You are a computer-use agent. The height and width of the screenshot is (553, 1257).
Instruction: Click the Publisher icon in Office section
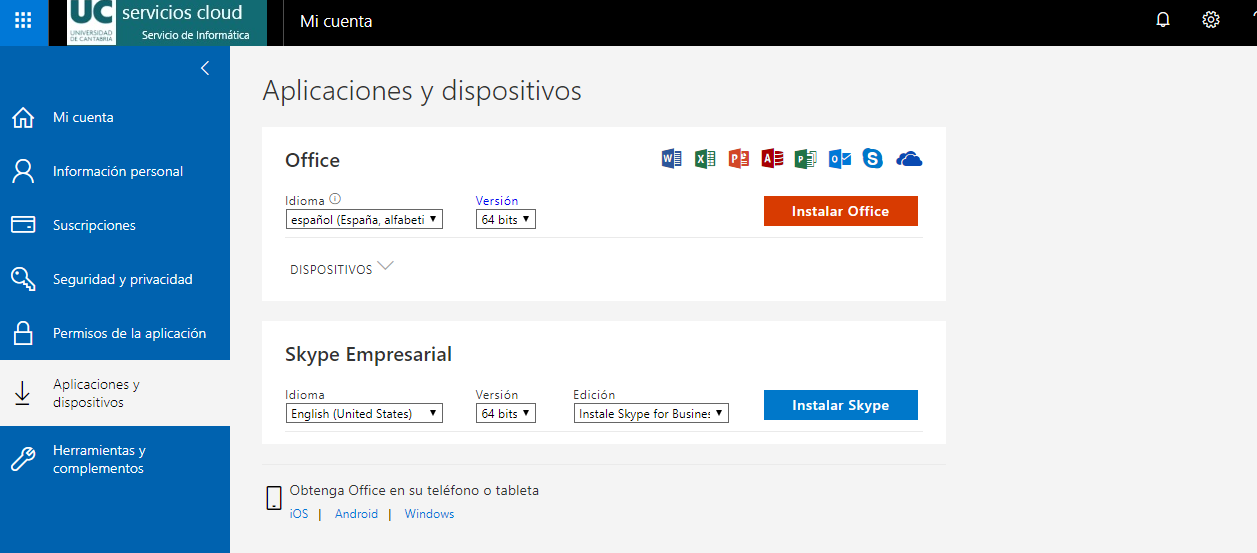click(x=806, y=158)
